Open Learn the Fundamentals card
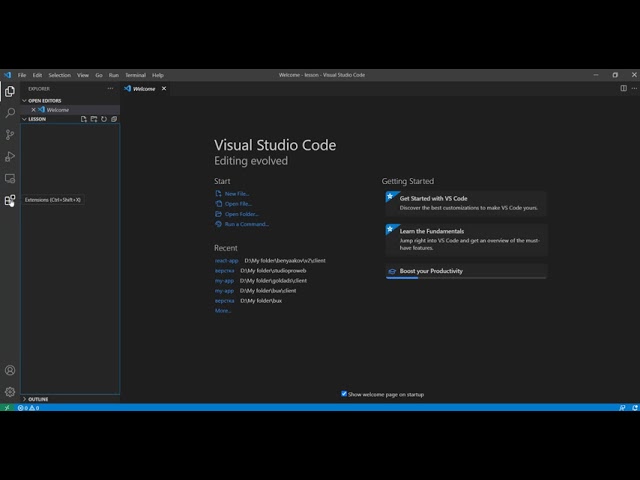Screen dimensions: 640x480 pyautogui.click(x=466, y=240)
